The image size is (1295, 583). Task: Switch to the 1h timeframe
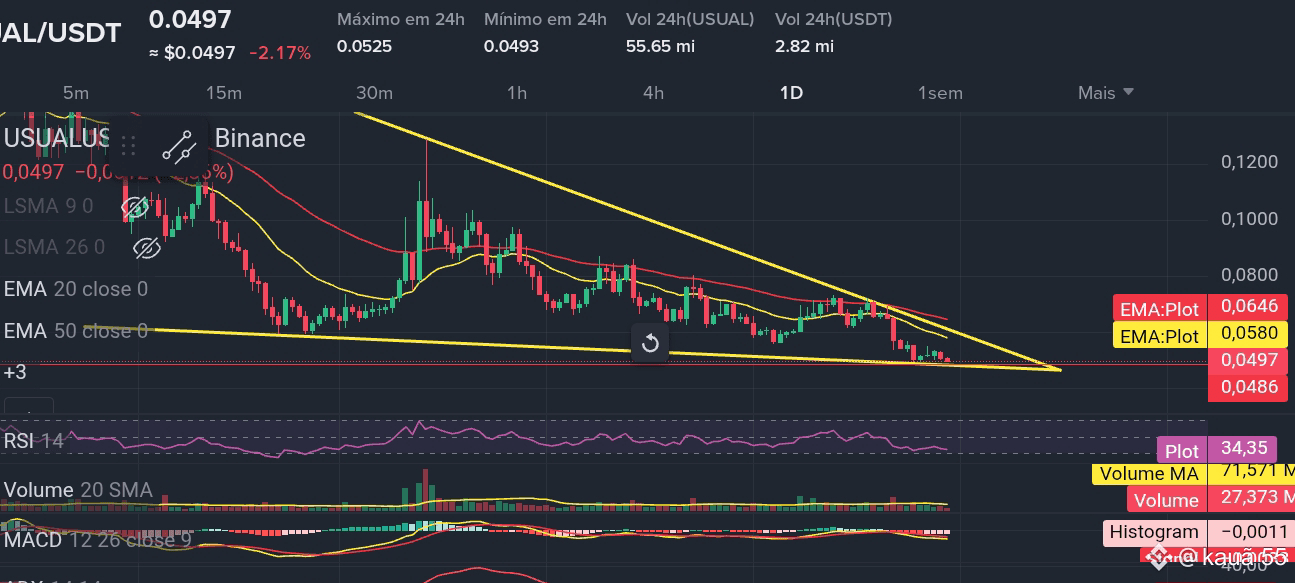coord(516,93)
